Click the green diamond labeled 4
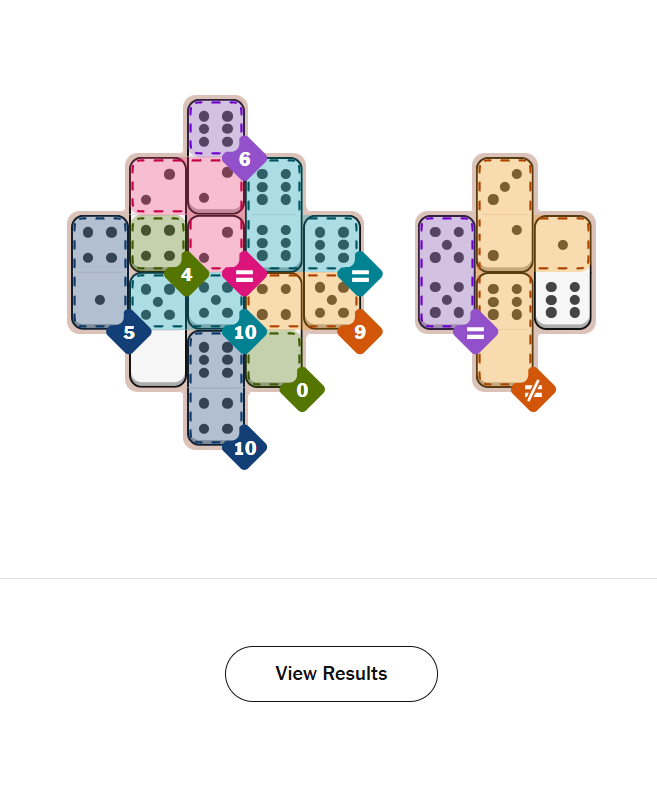The height and width of the screenshot is (796, 657). [x=186, y=274]
